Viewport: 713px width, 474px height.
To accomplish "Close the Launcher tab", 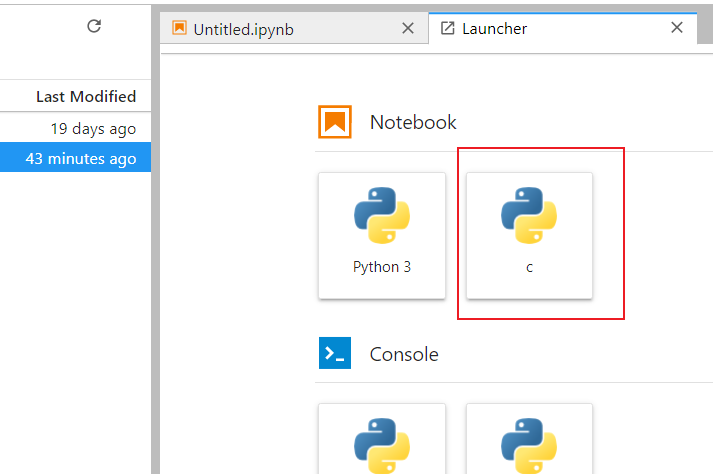I will click(x=677, y=28).
